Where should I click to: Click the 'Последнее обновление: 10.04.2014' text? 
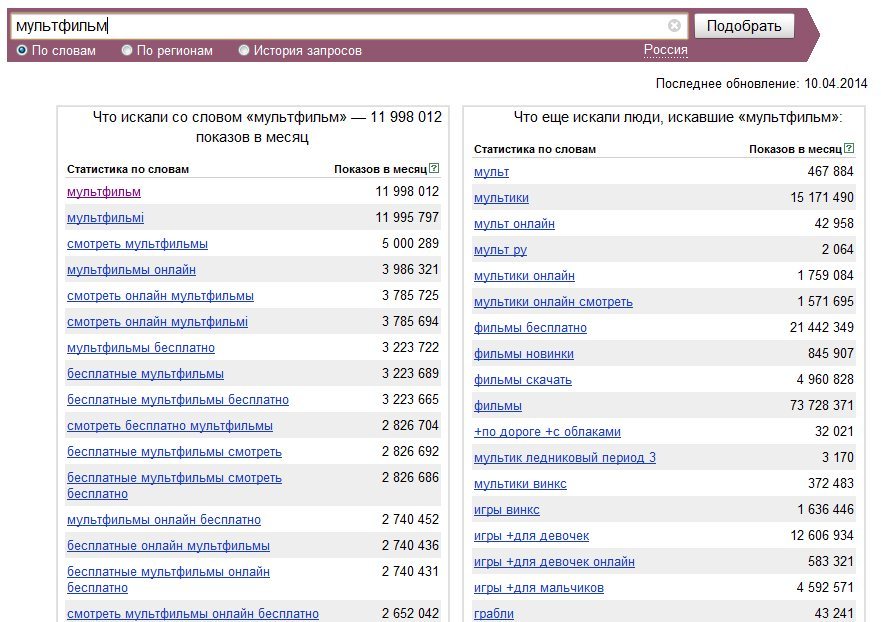click(x=761, y=84)
